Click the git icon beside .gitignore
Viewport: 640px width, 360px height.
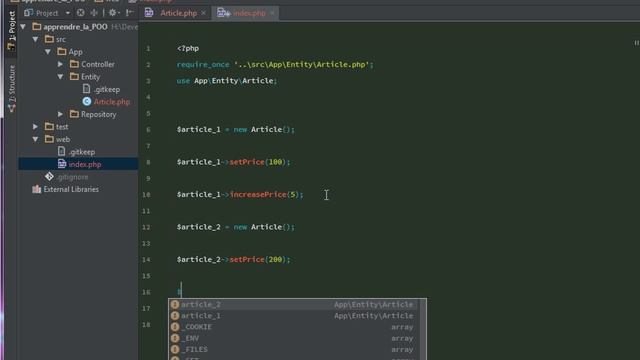click(x=49, y=176)
